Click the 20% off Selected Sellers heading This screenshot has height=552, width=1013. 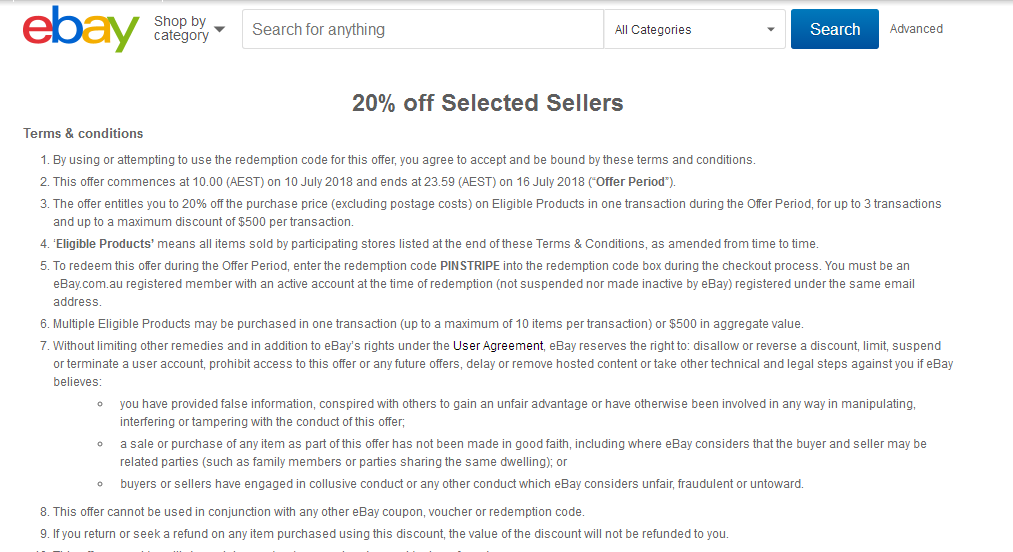488,103
